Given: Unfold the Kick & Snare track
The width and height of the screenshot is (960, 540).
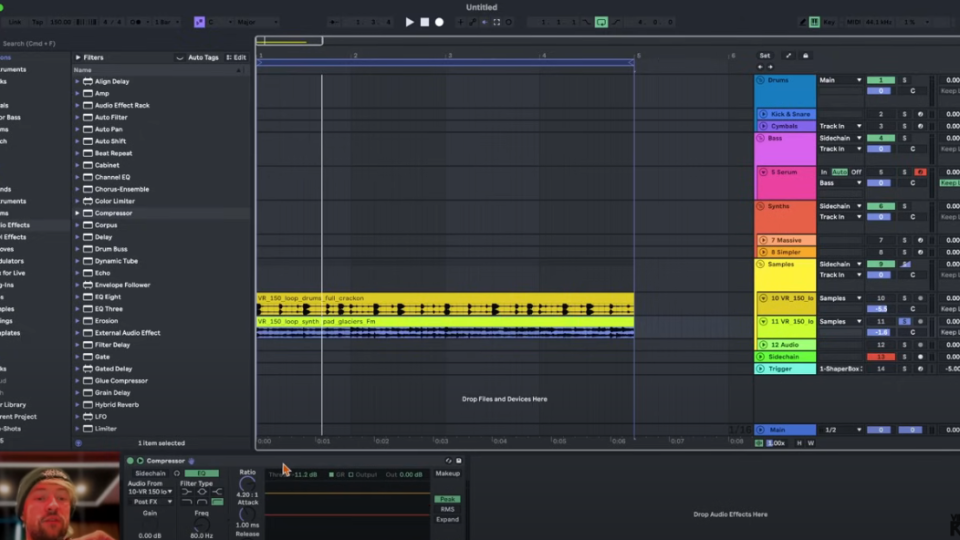Looking at the screenshot, I should tap(763, 114).
